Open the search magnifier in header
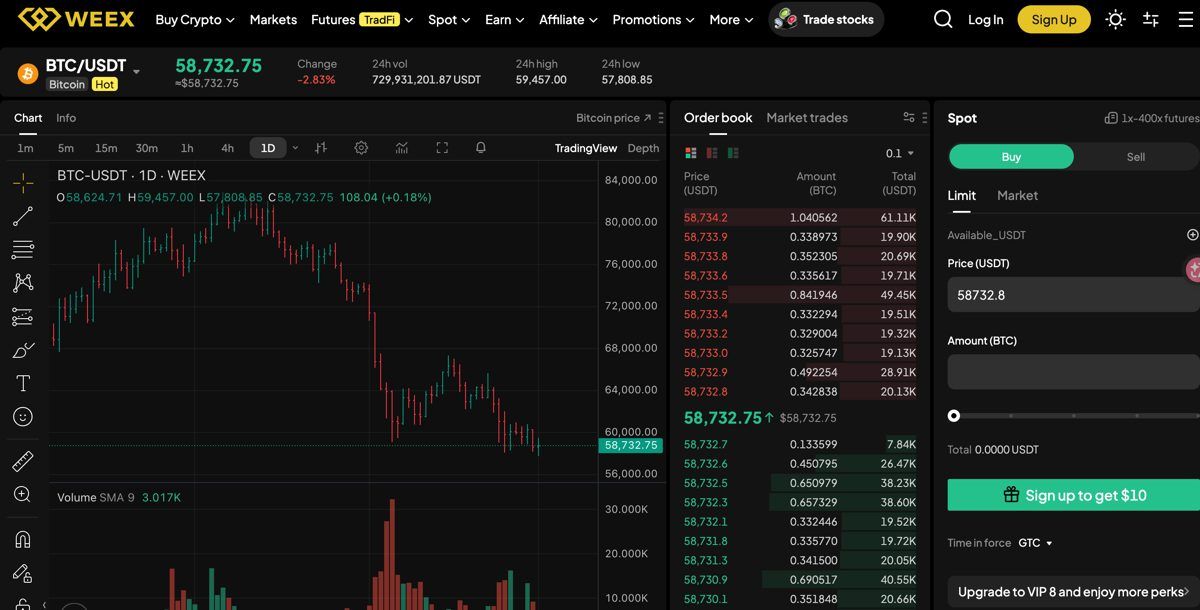 pos(943,19)
